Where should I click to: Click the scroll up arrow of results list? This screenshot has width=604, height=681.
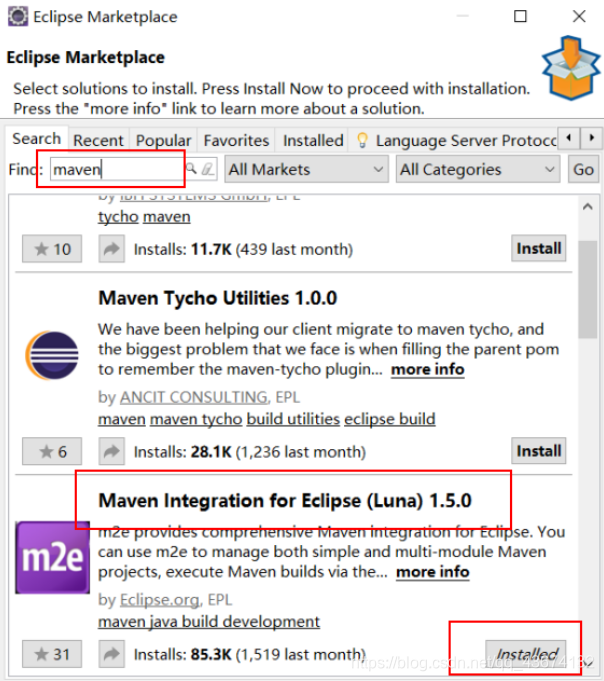(587, 207)
